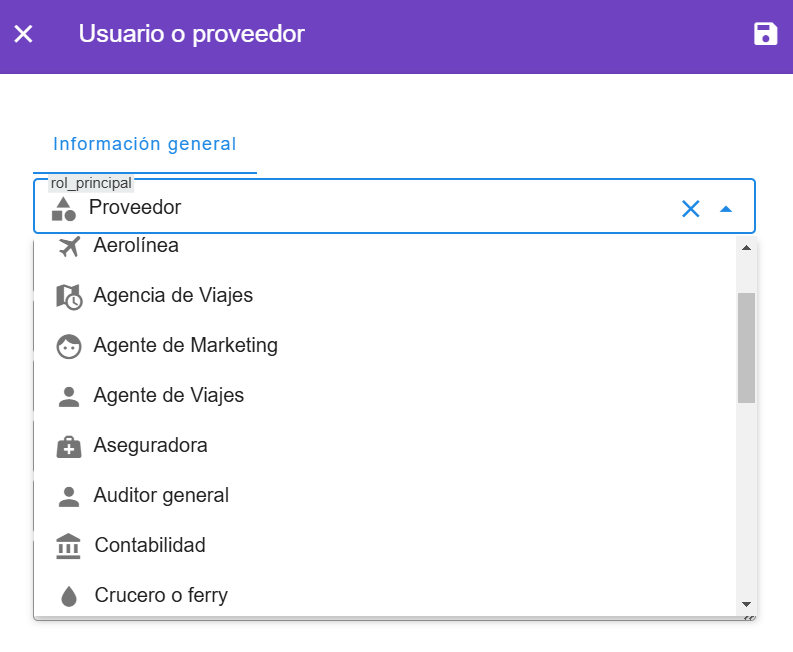
Task: Open the Información general tab
Action: coord(145,144)
